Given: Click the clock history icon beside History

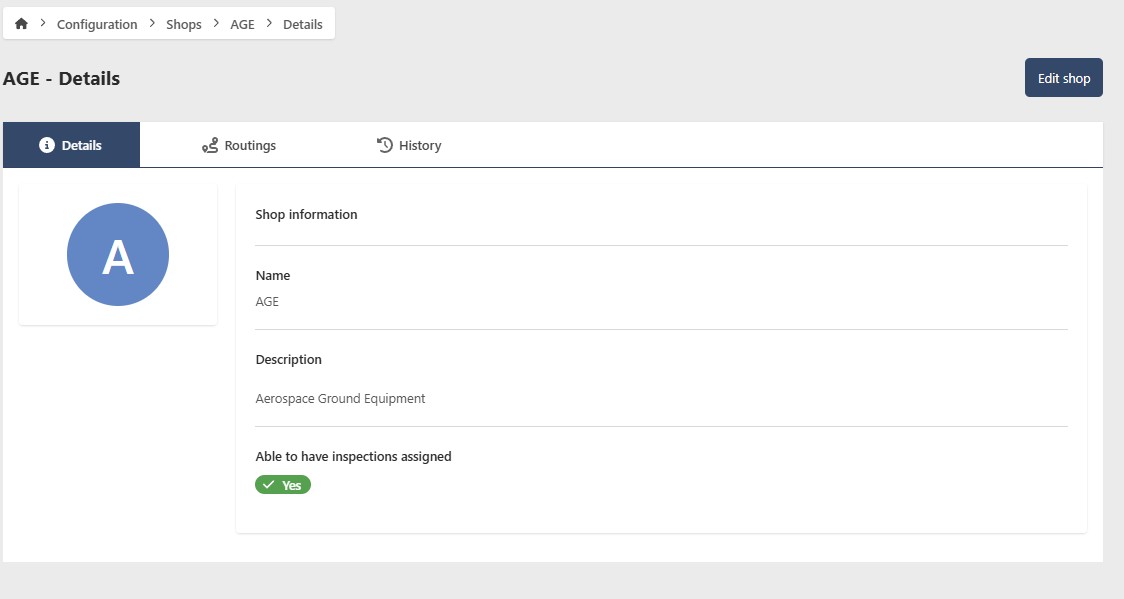Looking at the screenshot, I should pos(384,144).
